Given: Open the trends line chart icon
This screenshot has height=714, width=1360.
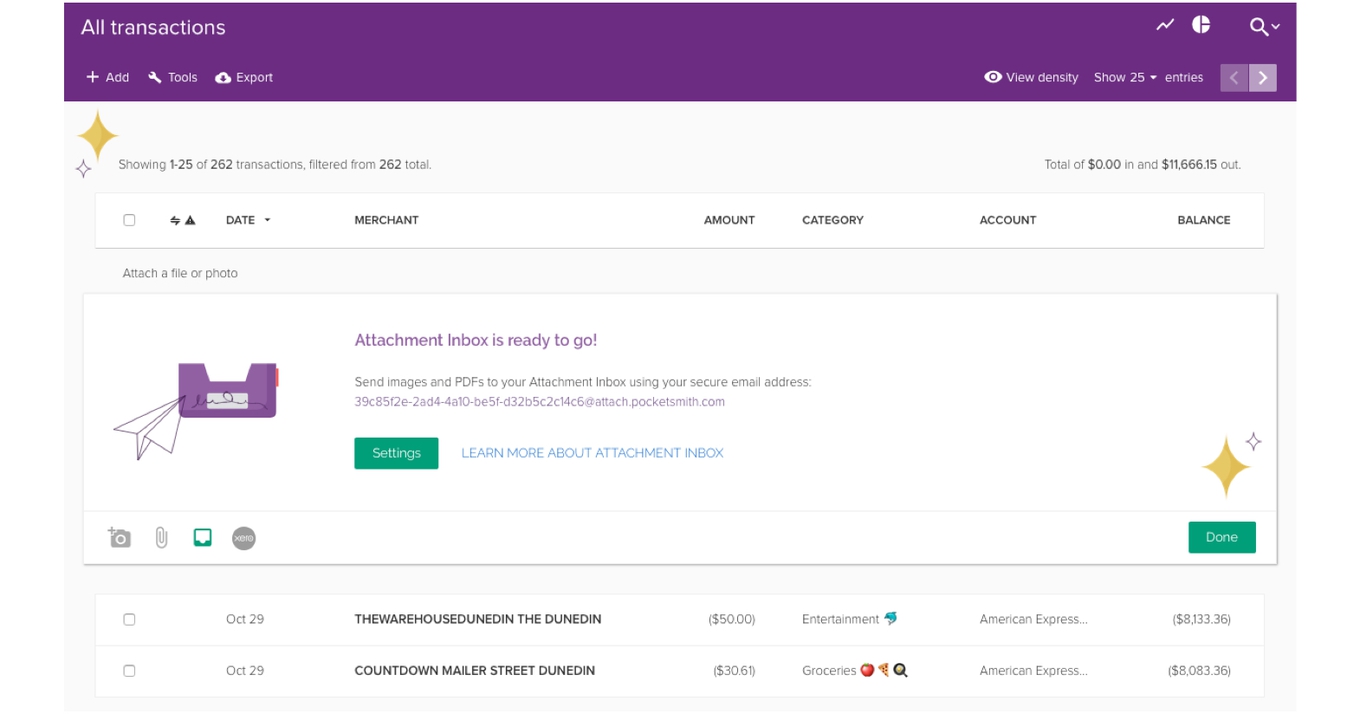Looking at the screenshot, I should pyautogui.click(x=1165, y=25).
